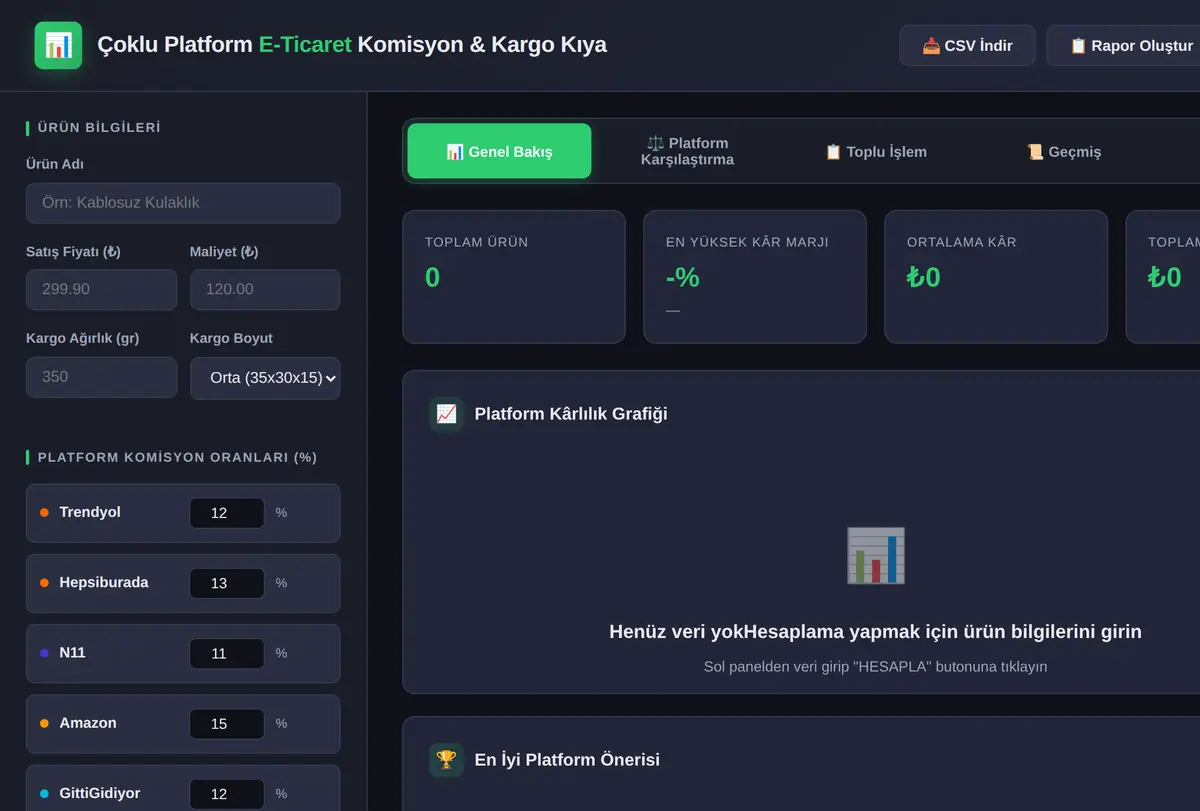Click the Toplam Ürün stat card
This screenshot has height=811, width=1200.
tap(514, 277)
